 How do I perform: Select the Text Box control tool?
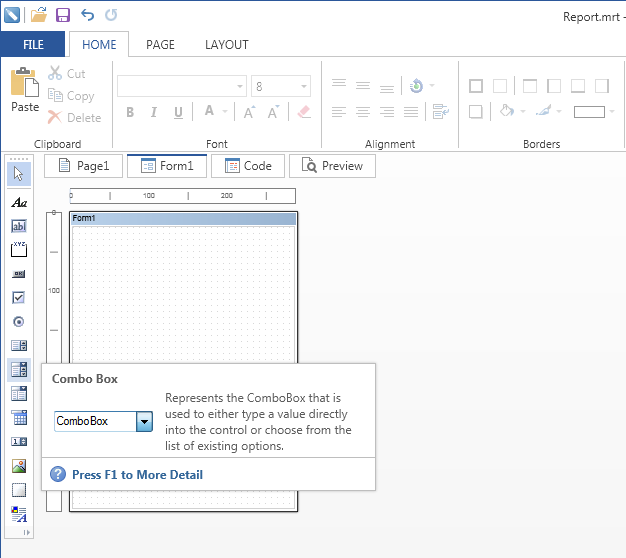coord(19,226)
